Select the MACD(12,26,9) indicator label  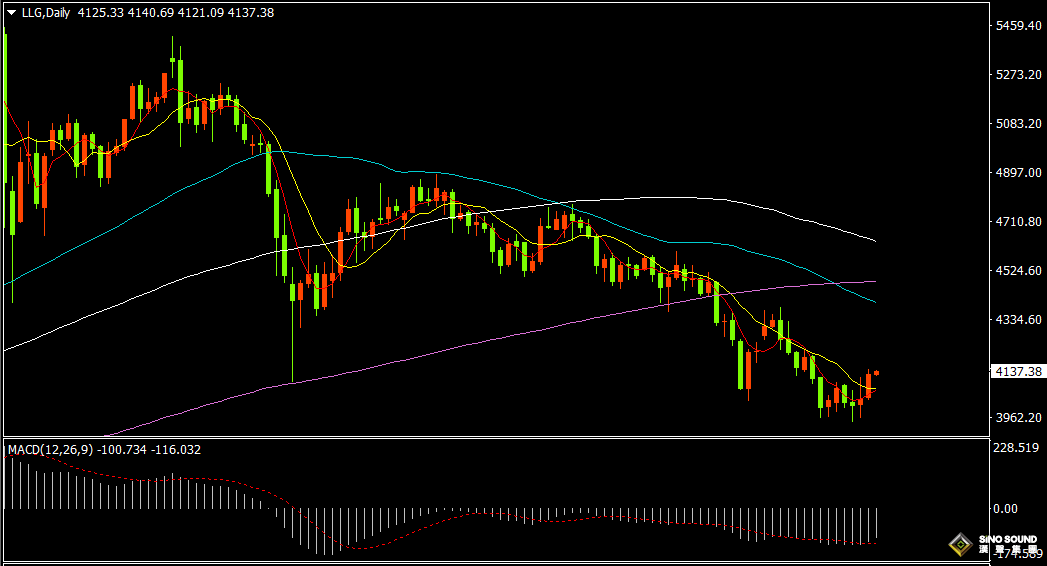click(51, 450)
